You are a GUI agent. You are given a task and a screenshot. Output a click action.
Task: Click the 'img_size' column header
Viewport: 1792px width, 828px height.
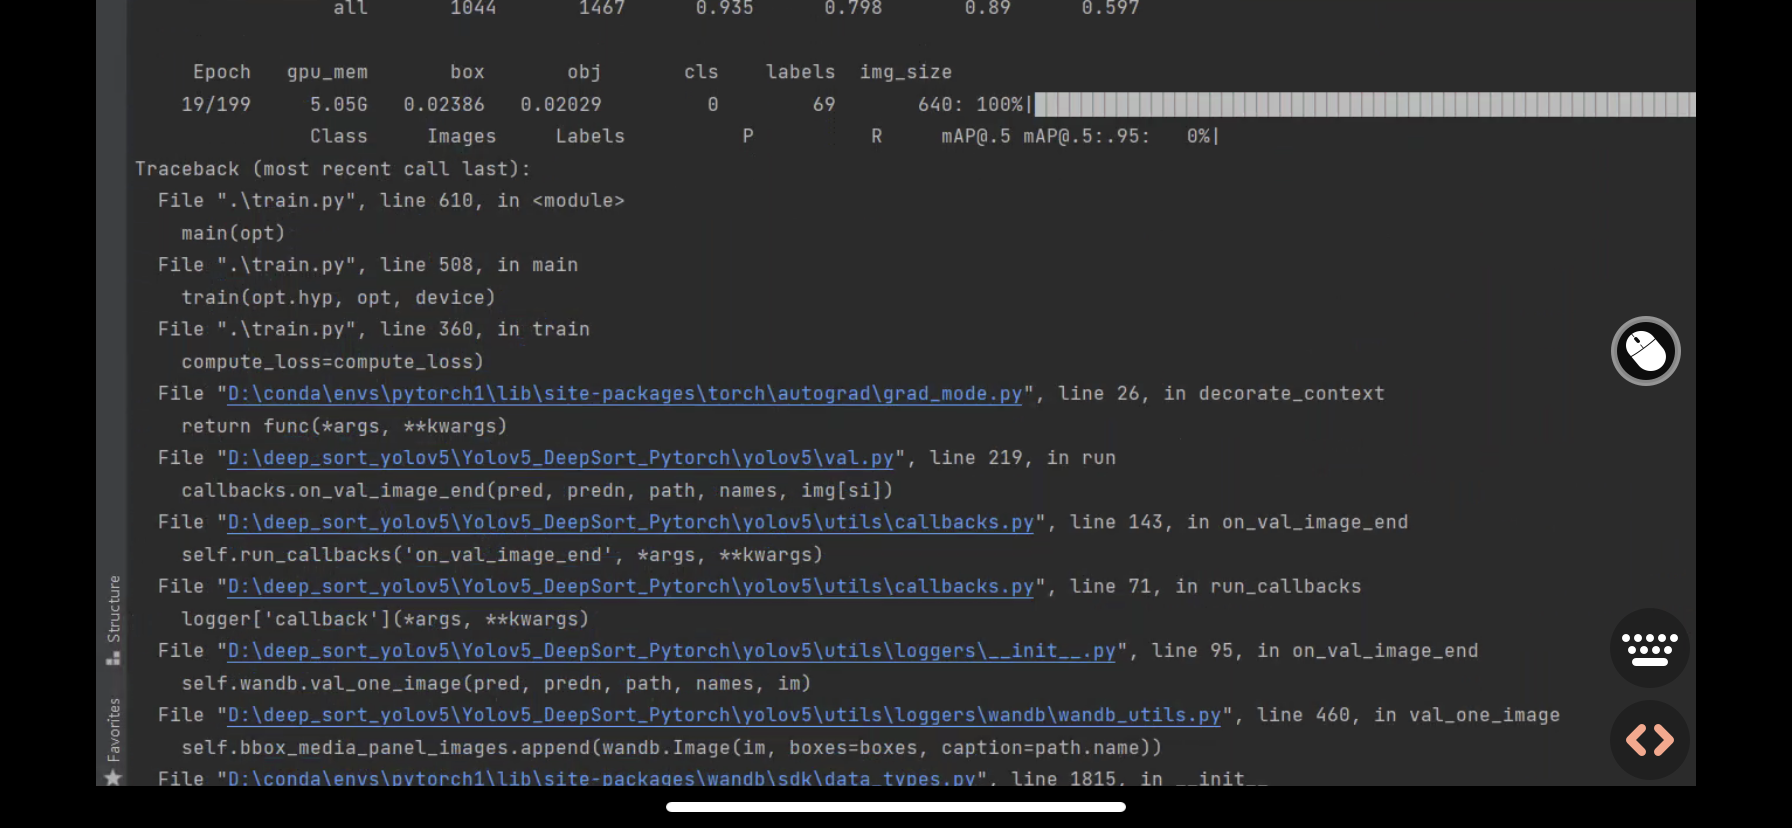click(x=906, y=72)
